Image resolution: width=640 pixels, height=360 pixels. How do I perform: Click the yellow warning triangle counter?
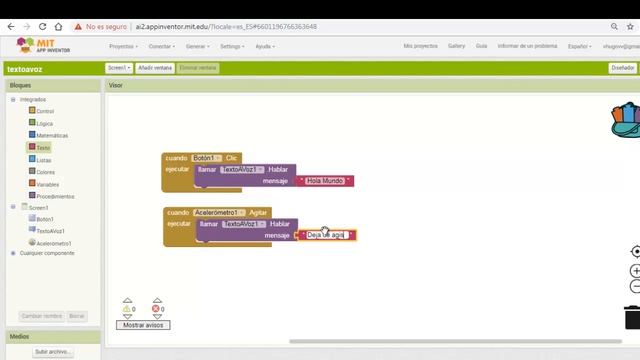tap(127, 309)
